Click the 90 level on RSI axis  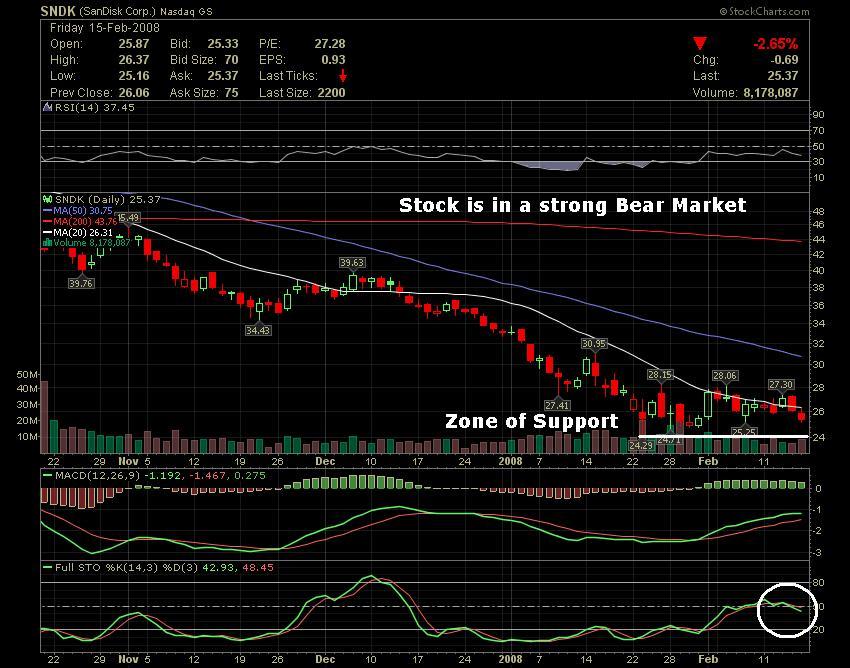point(818,114)
